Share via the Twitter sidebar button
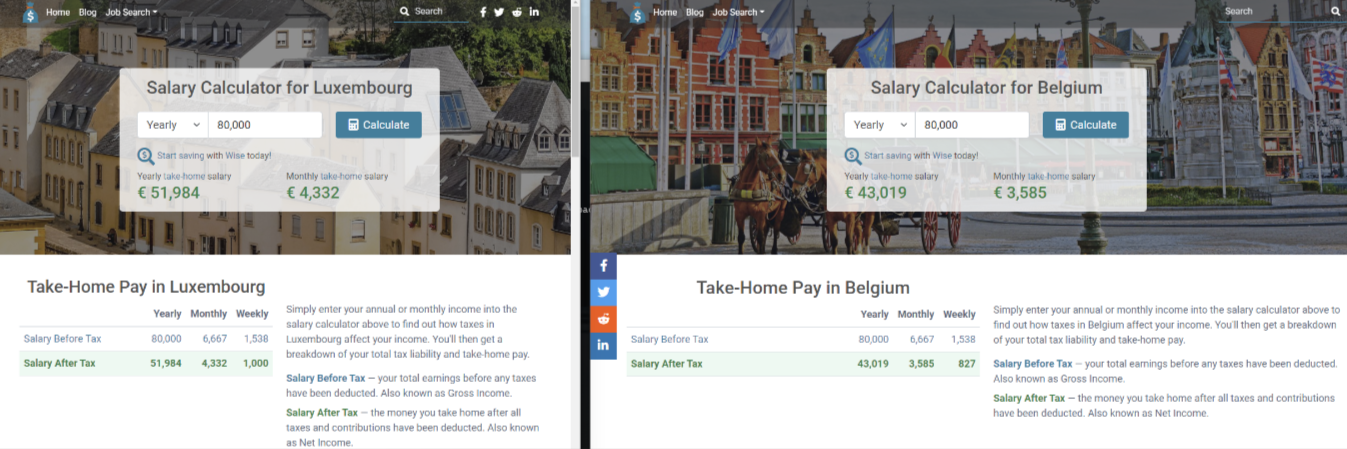This screenshot has height=449, width=1347. click(604, 293)
